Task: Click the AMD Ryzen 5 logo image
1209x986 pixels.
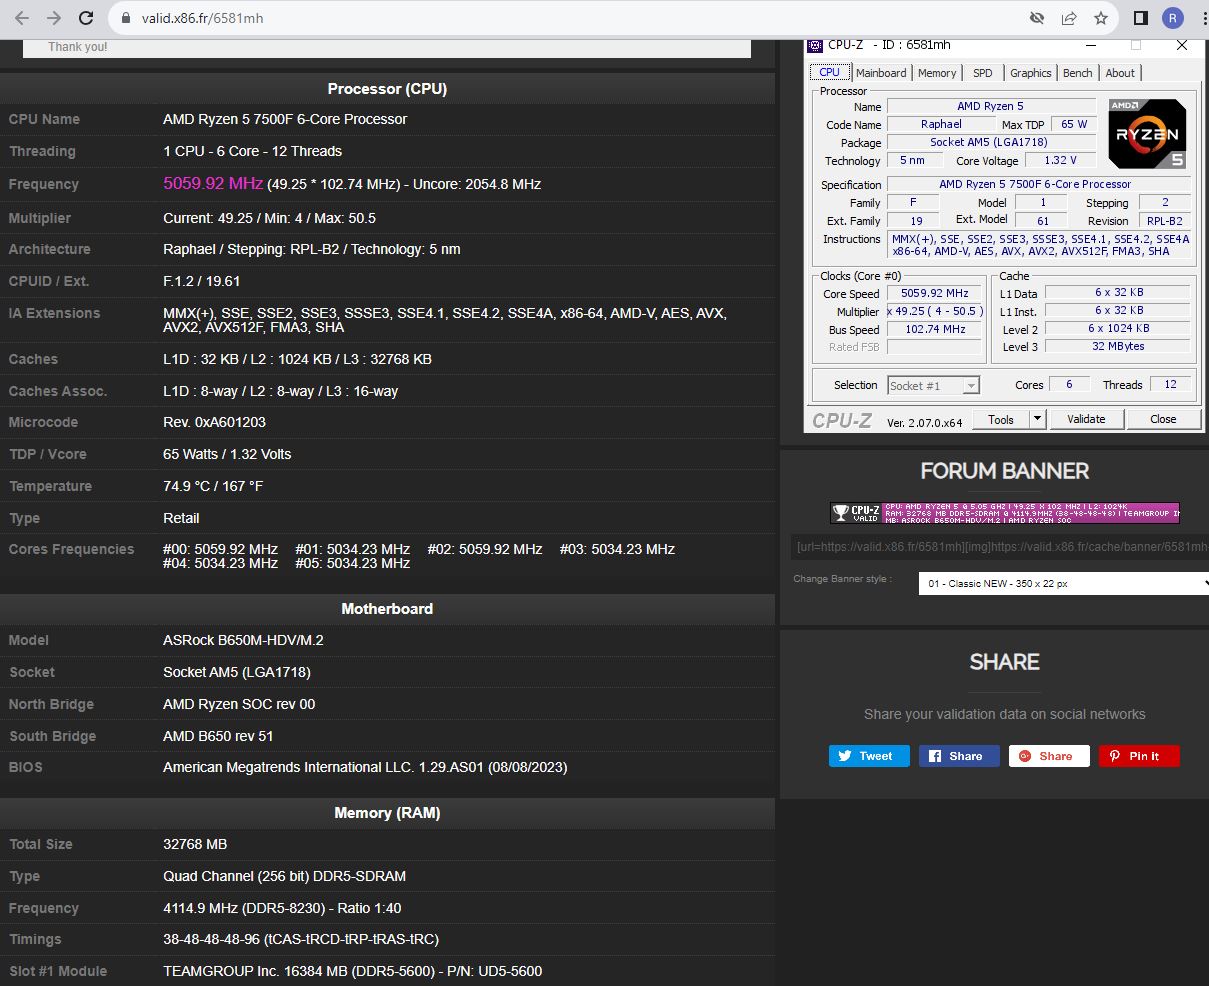Action: point(1147,133)
